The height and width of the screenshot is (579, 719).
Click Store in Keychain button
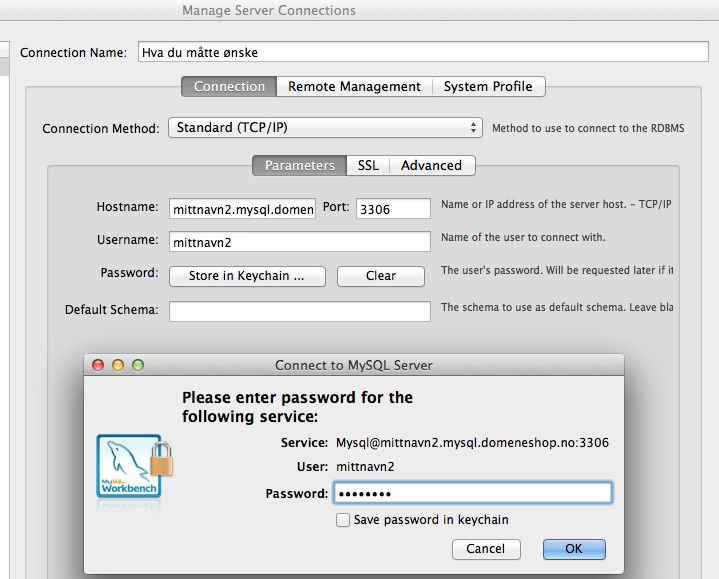247,276
